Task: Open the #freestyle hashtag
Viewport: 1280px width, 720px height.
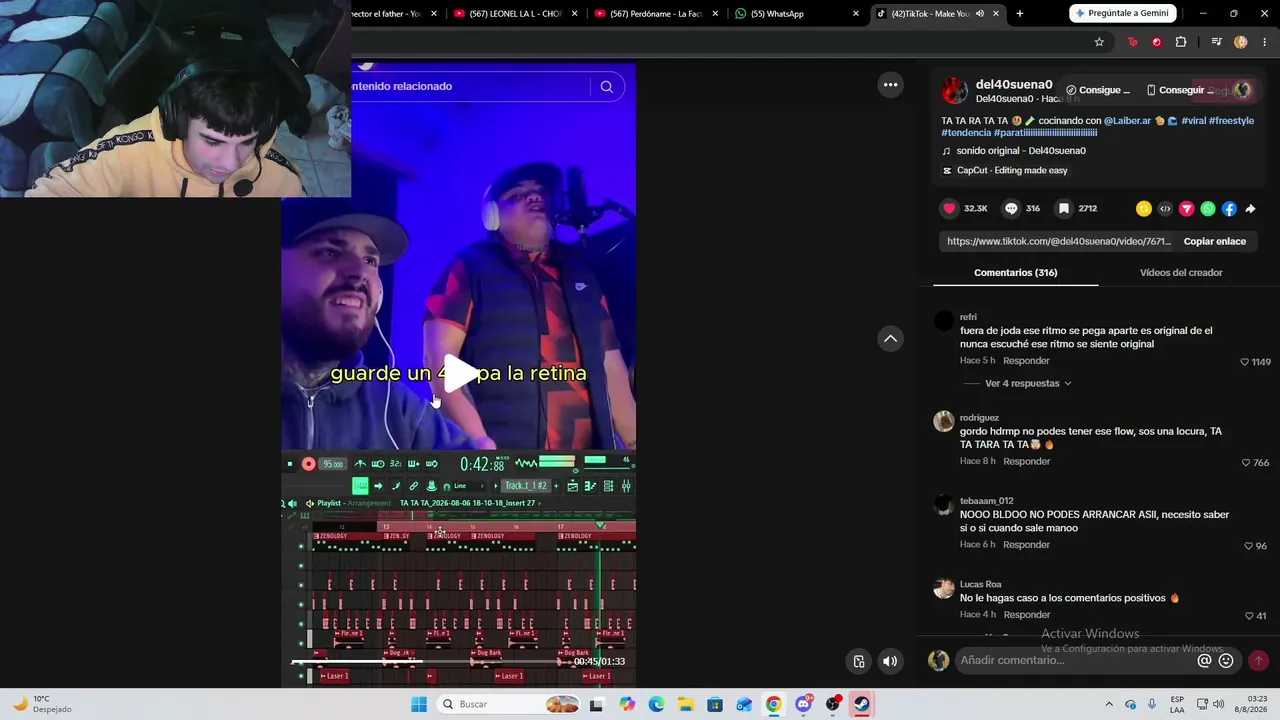Action: pos(1231,121)
